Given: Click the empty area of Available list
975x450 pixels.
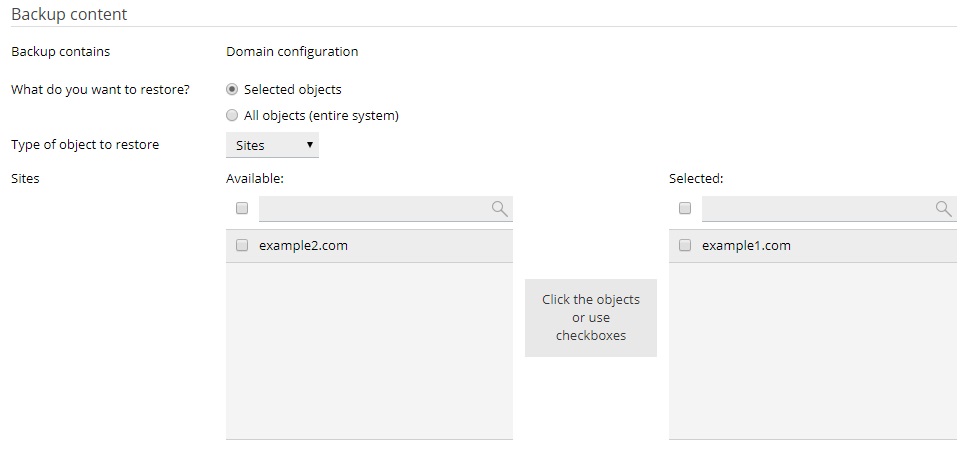Looking at the screenshot, I should click(x=369, y=350).
